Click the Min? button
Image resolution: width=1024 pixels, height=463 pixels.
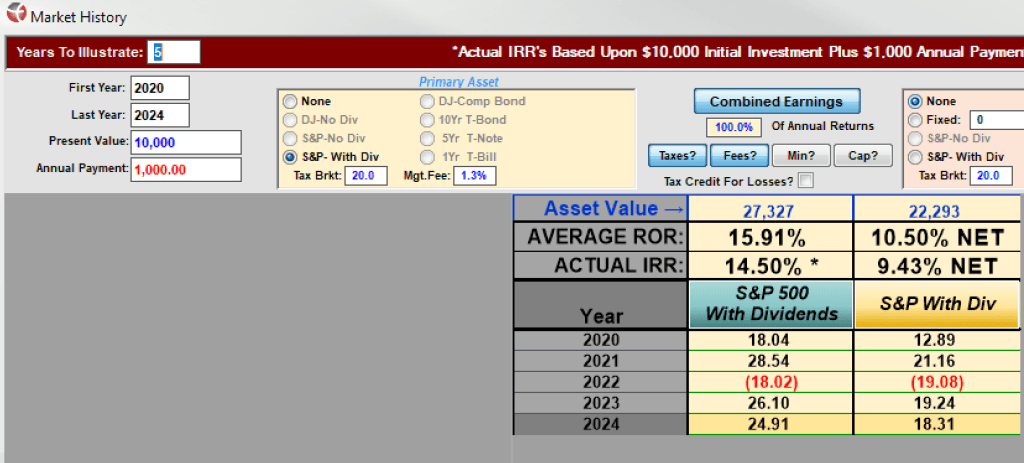(801, 156)
